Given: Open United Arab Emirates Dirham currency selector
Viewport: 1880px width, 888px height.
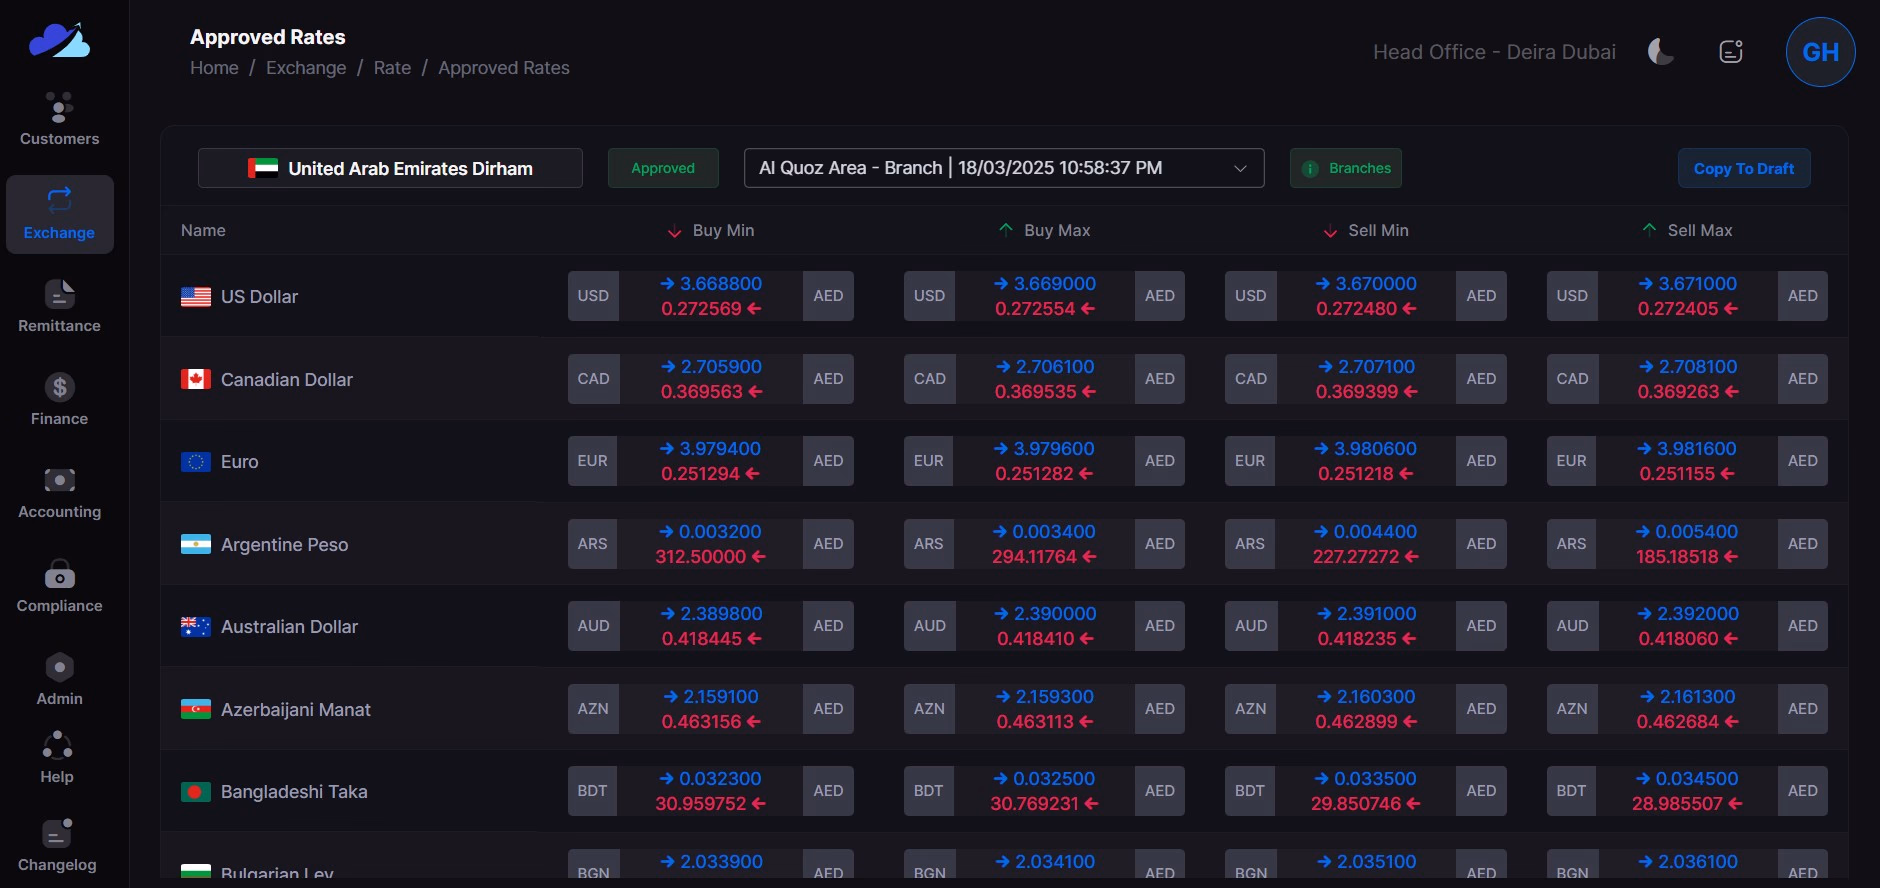Looking at the screenshot, I should coord(390,168).
